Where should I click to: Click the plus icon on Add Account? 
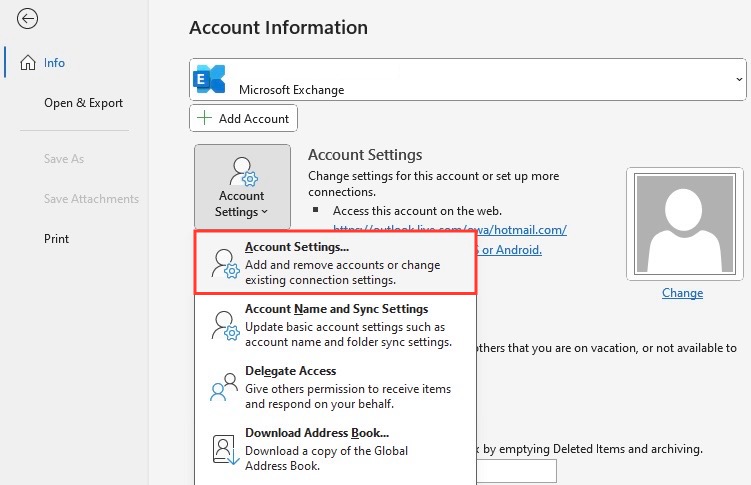(x=205, y=118)
